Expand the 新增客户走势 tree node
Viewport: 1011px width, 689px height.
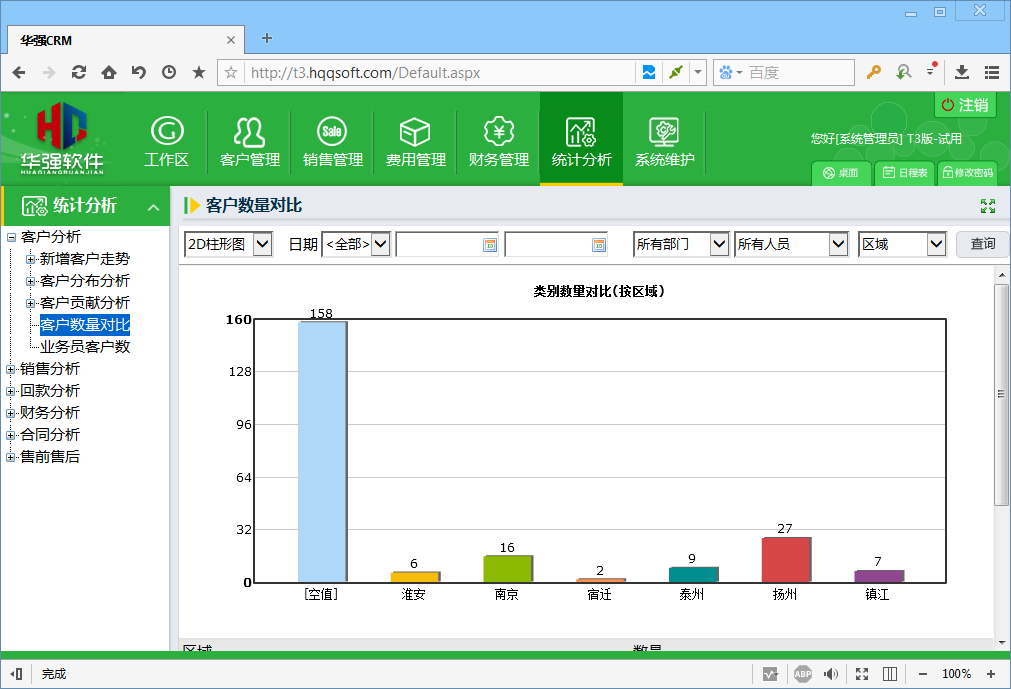(30, 259)
